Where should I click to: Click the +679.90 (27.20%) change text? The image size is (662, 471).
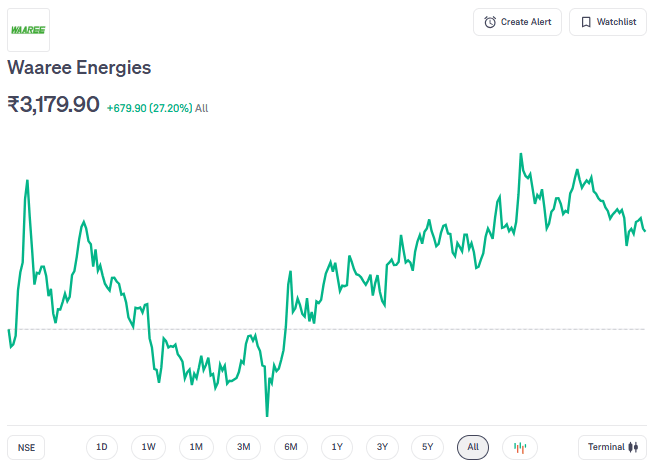click(149, 108)
